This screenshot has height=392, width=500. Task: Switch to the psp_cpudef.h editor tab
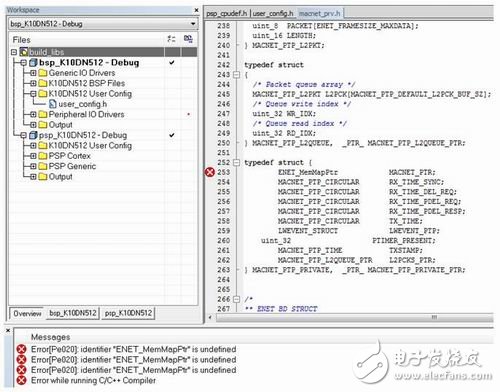[226, 13]
